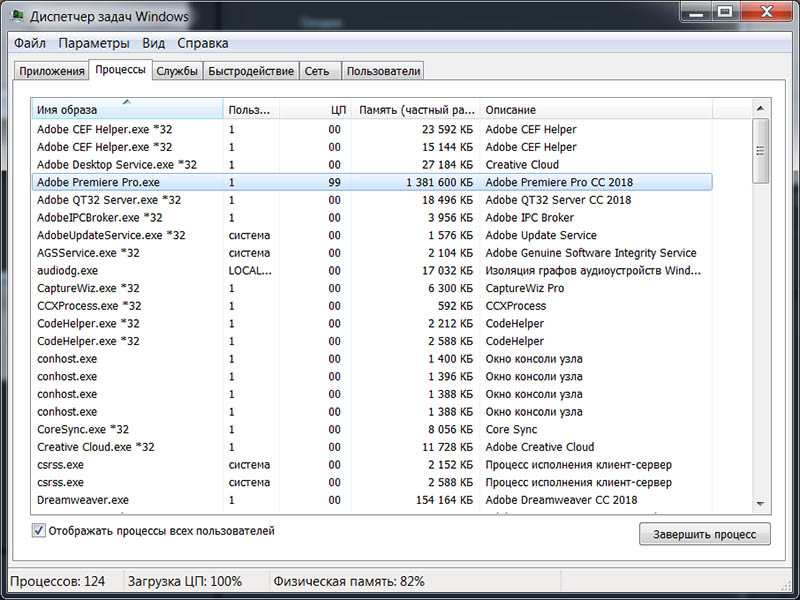Select the Adobe Premiere Pro.exe process
This screenshot has width=800, height=600.
372,182
